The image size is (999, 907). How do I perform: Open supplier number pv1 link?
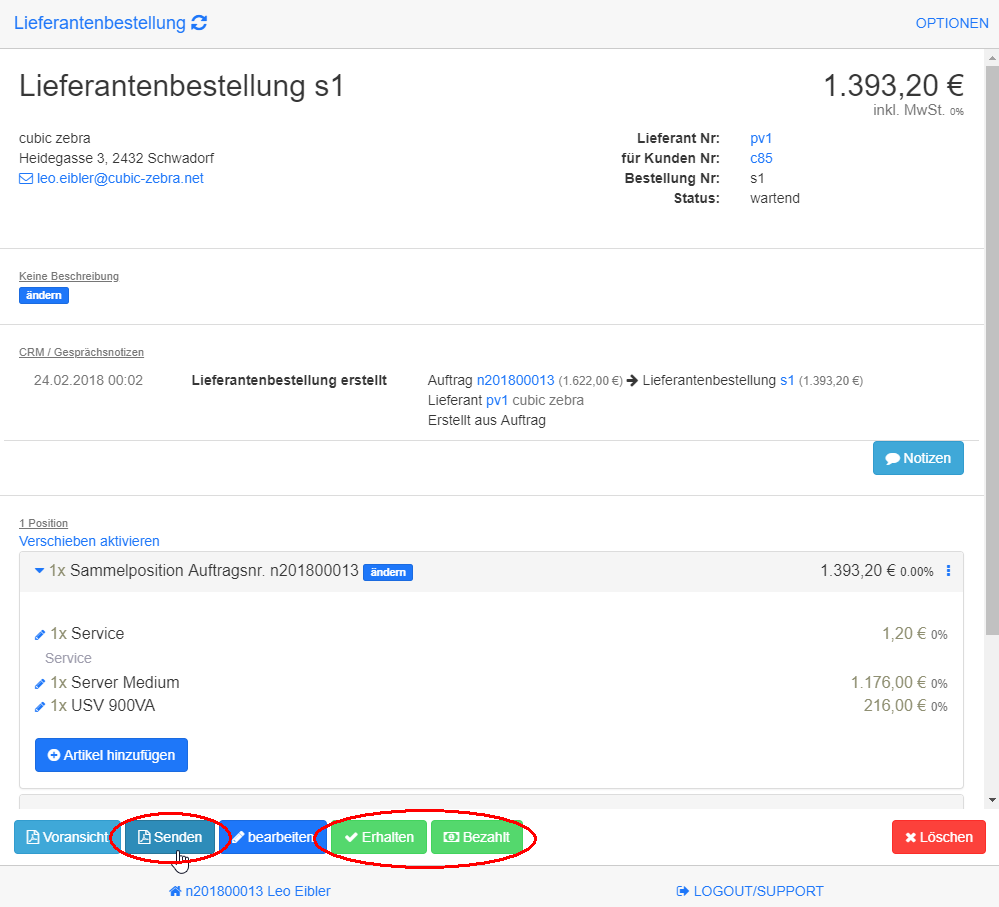[761, 138]
